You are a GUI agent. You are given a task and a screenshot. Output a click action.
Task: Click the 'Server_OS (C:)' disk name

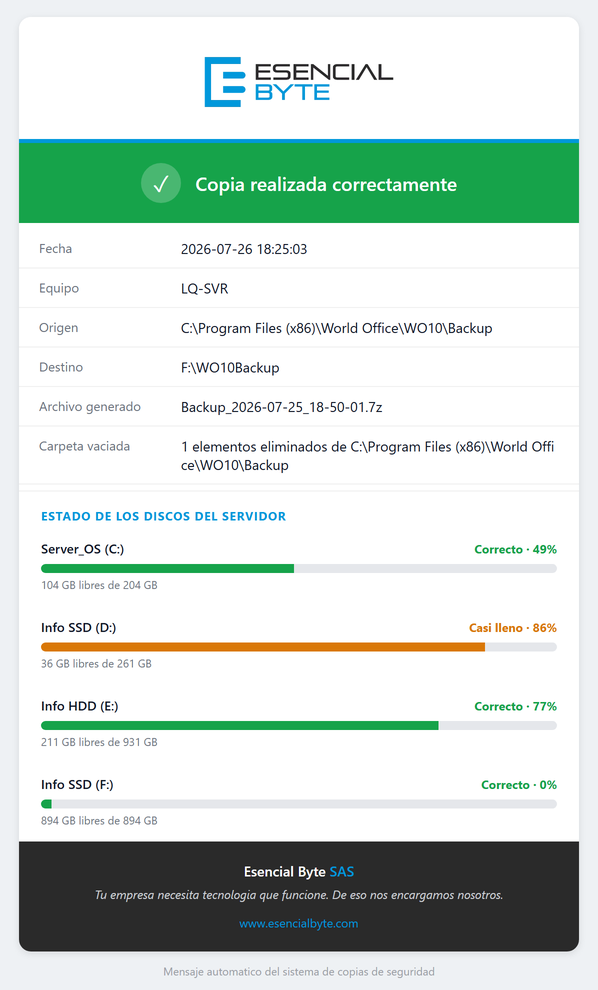click(x=83, y=549)
